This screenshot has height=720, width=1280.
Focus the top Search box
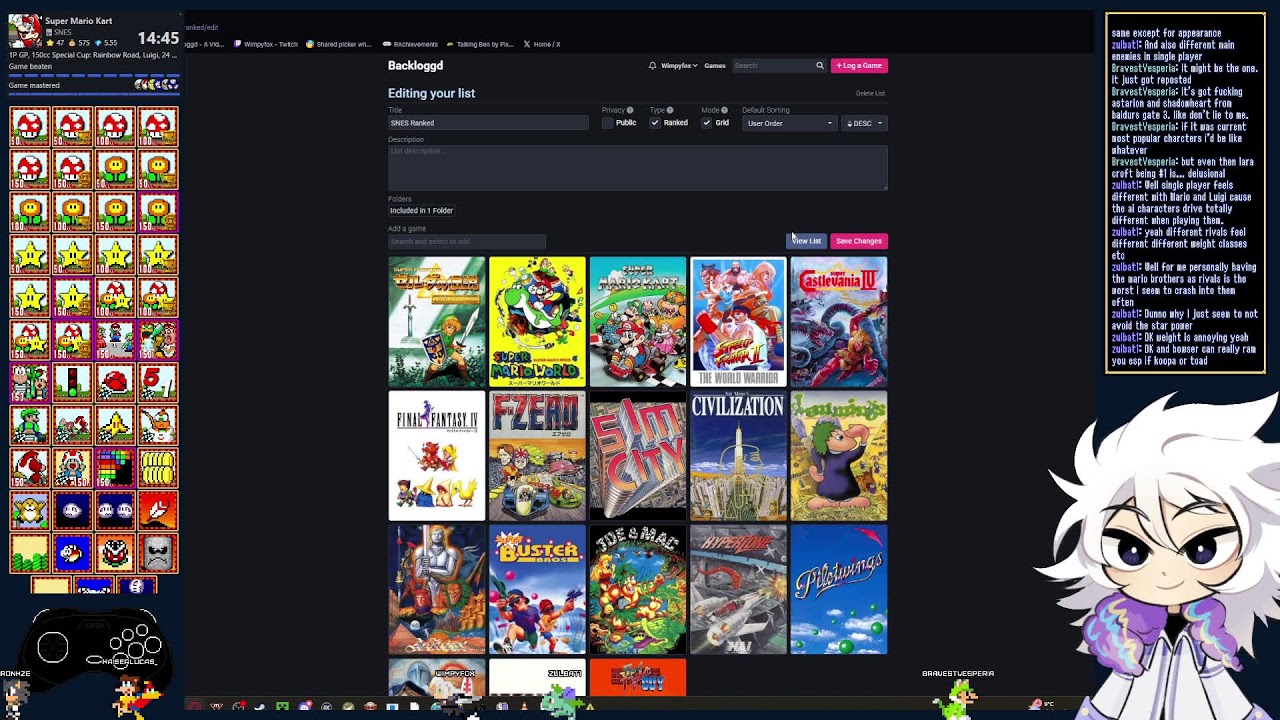pos(772,66)
